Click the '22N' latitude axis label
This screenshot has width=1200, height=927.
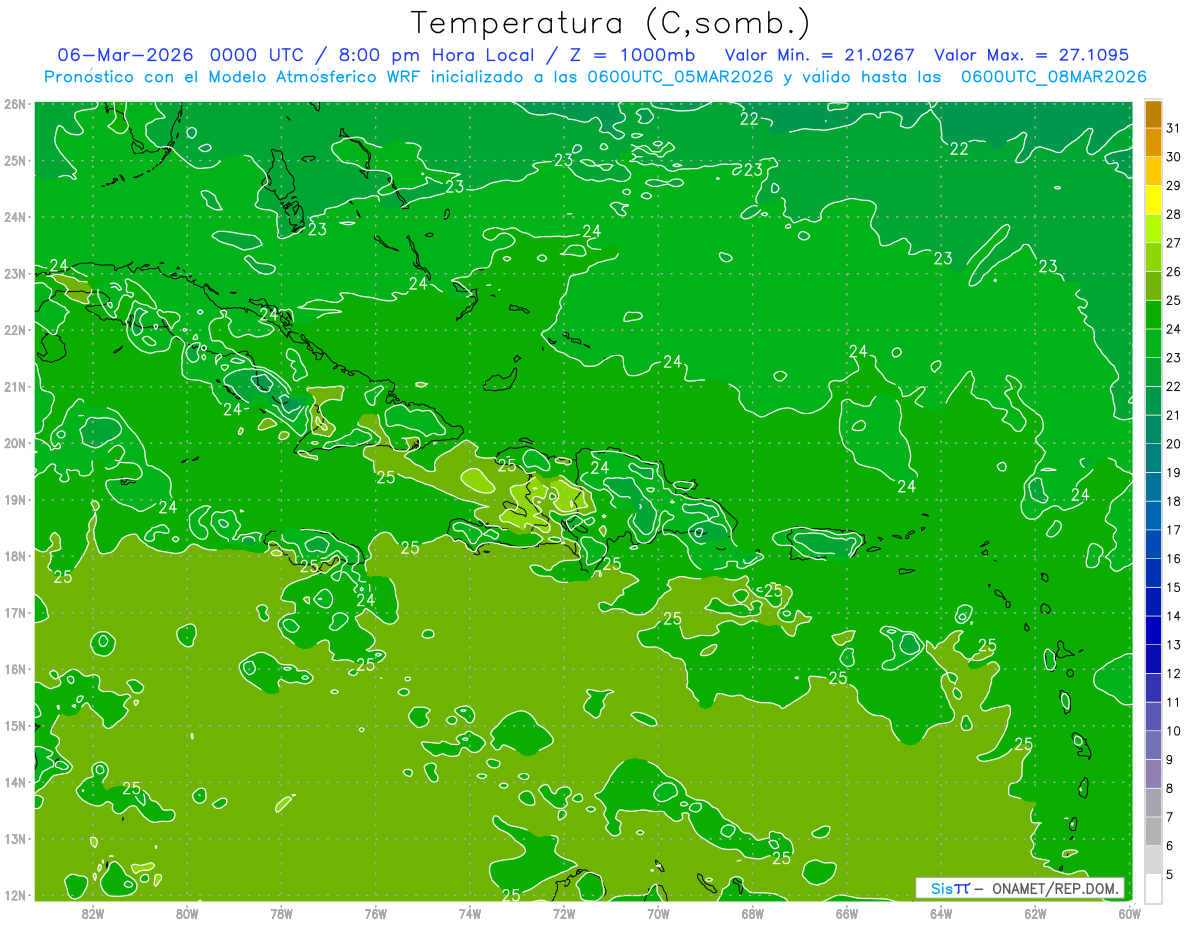[14, 330]
